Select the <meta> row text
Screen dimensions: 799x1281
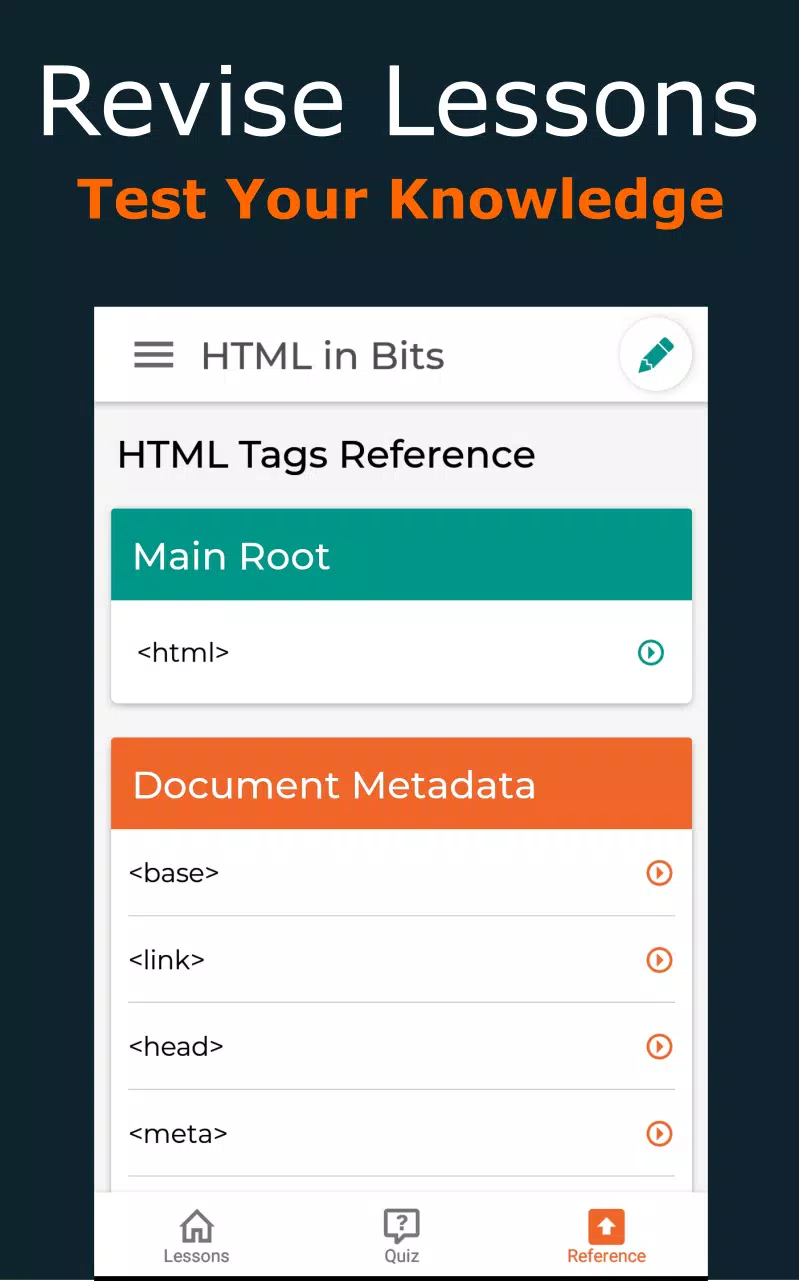(x=178, y=1134)
